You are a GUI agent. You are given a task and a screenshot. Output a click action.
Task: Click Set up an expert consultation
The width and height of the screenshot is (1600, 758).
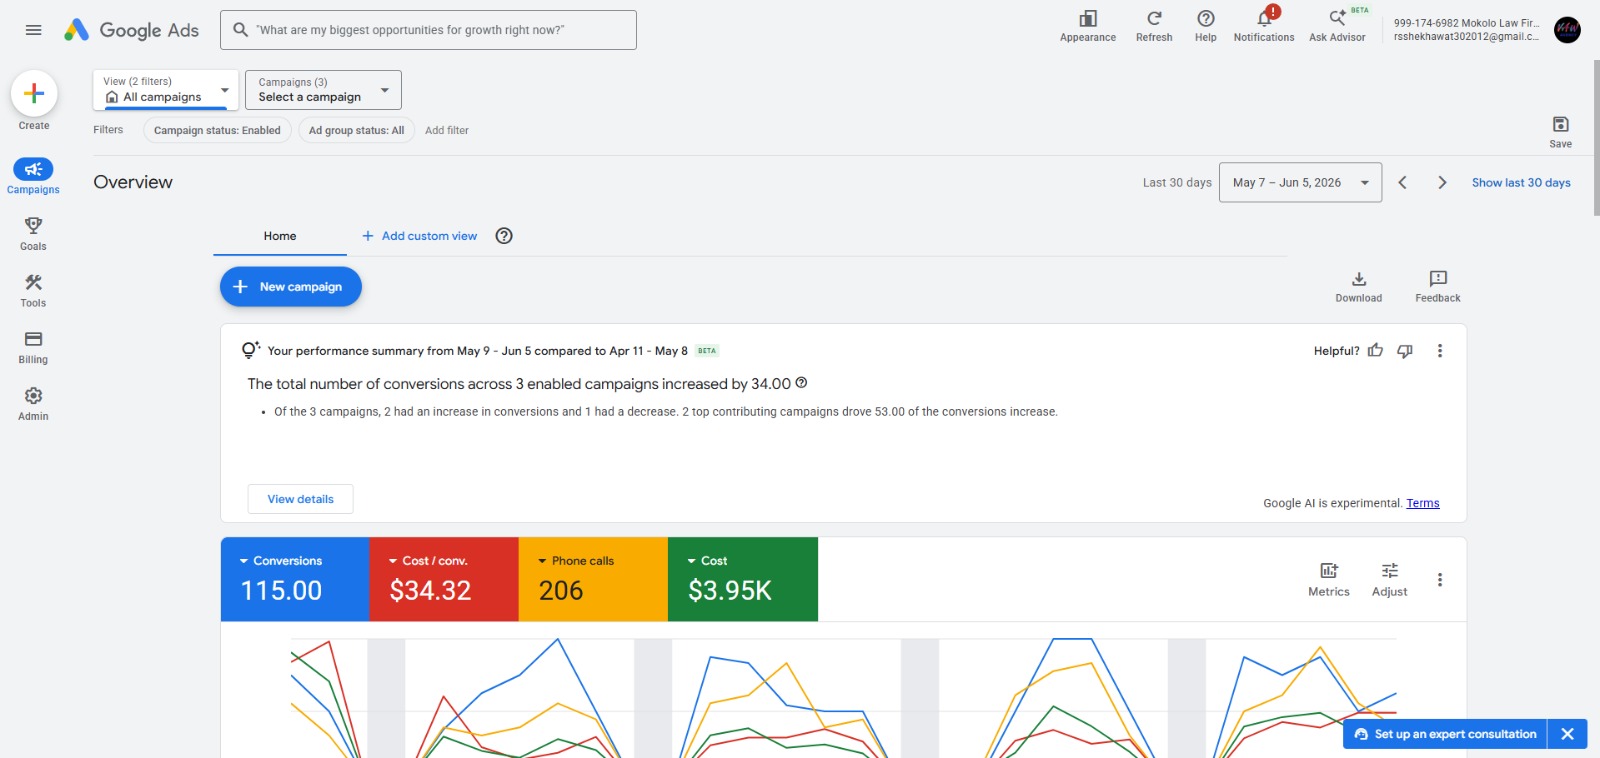1445,734
